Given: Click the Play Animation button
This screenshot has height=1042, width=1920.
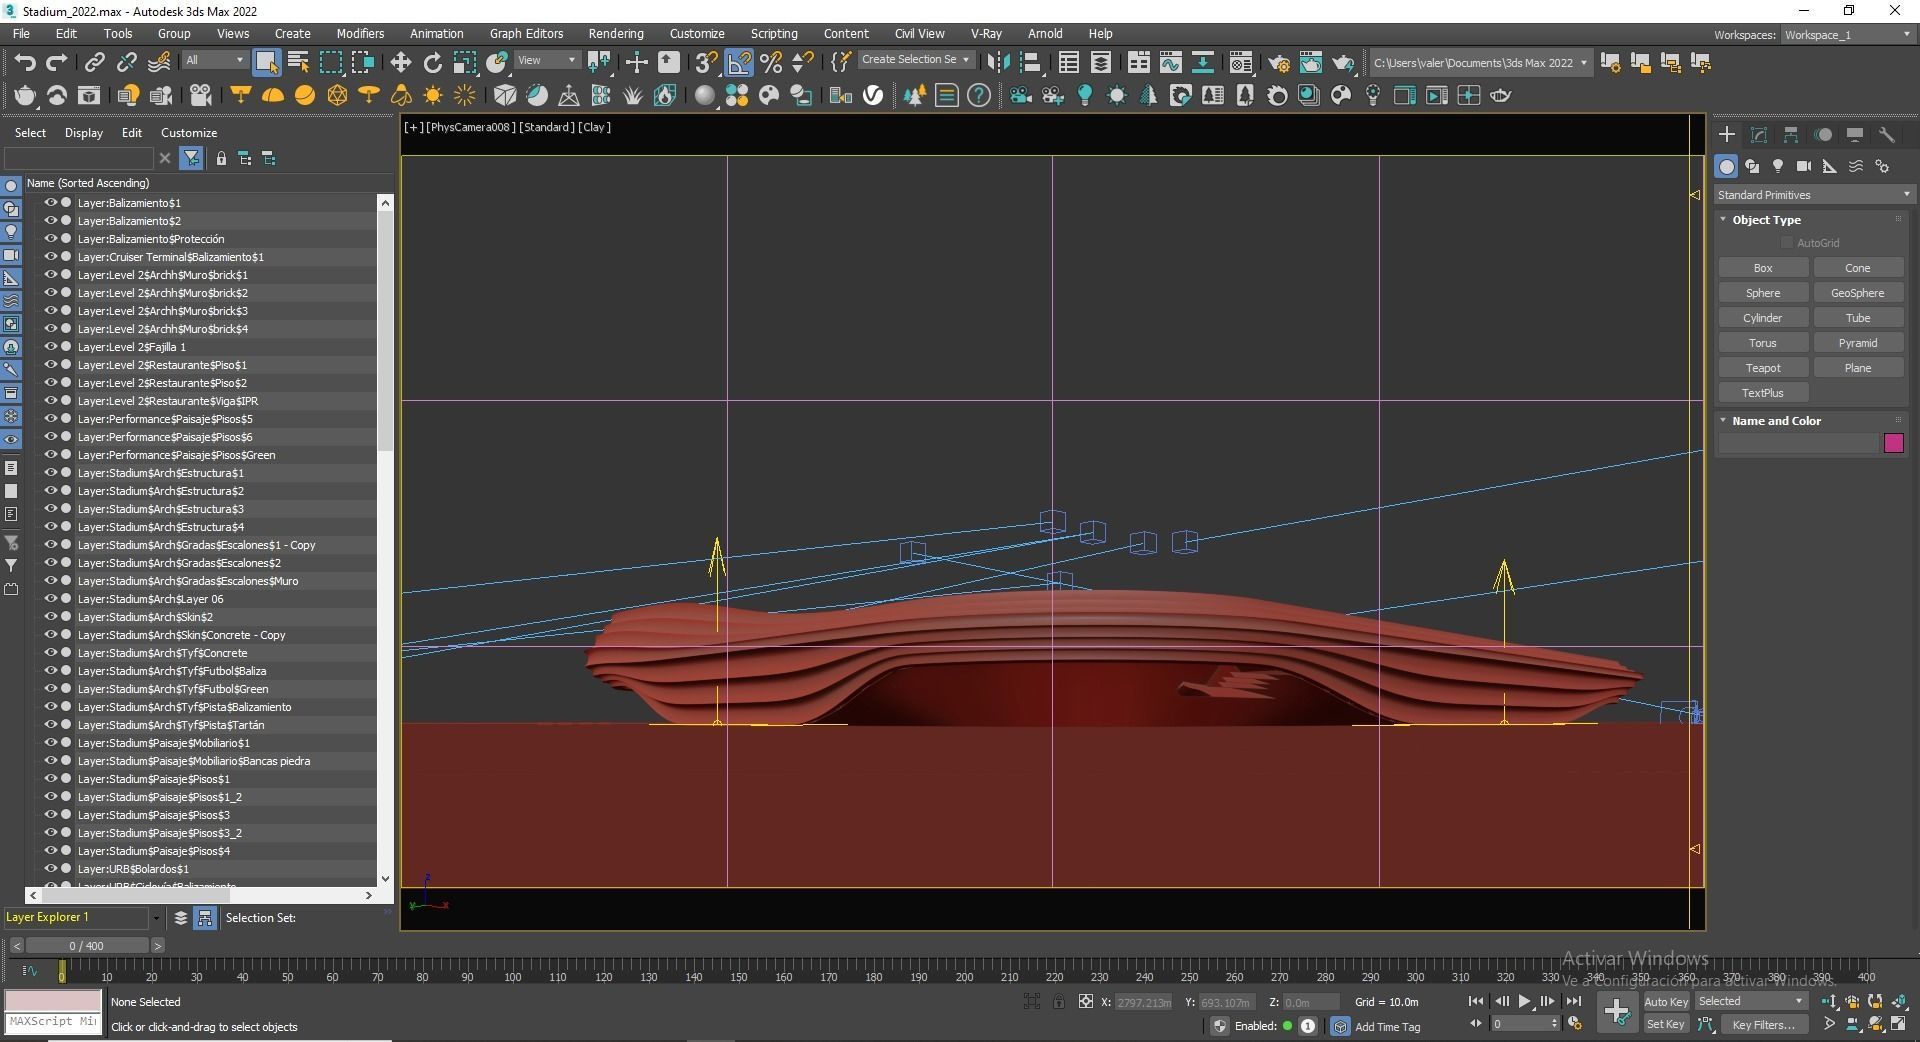Looking at the screenshot, I should (1524, 1001).
